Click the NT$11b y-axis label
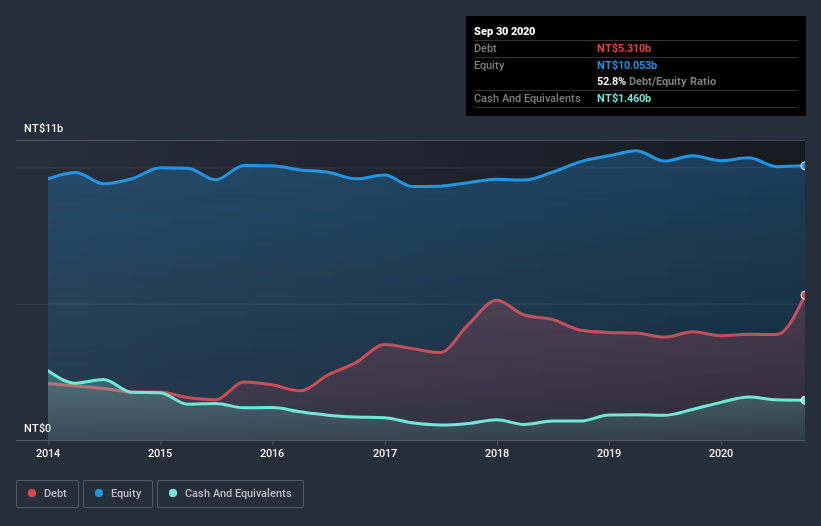The image size is (821, 526). 43,128
